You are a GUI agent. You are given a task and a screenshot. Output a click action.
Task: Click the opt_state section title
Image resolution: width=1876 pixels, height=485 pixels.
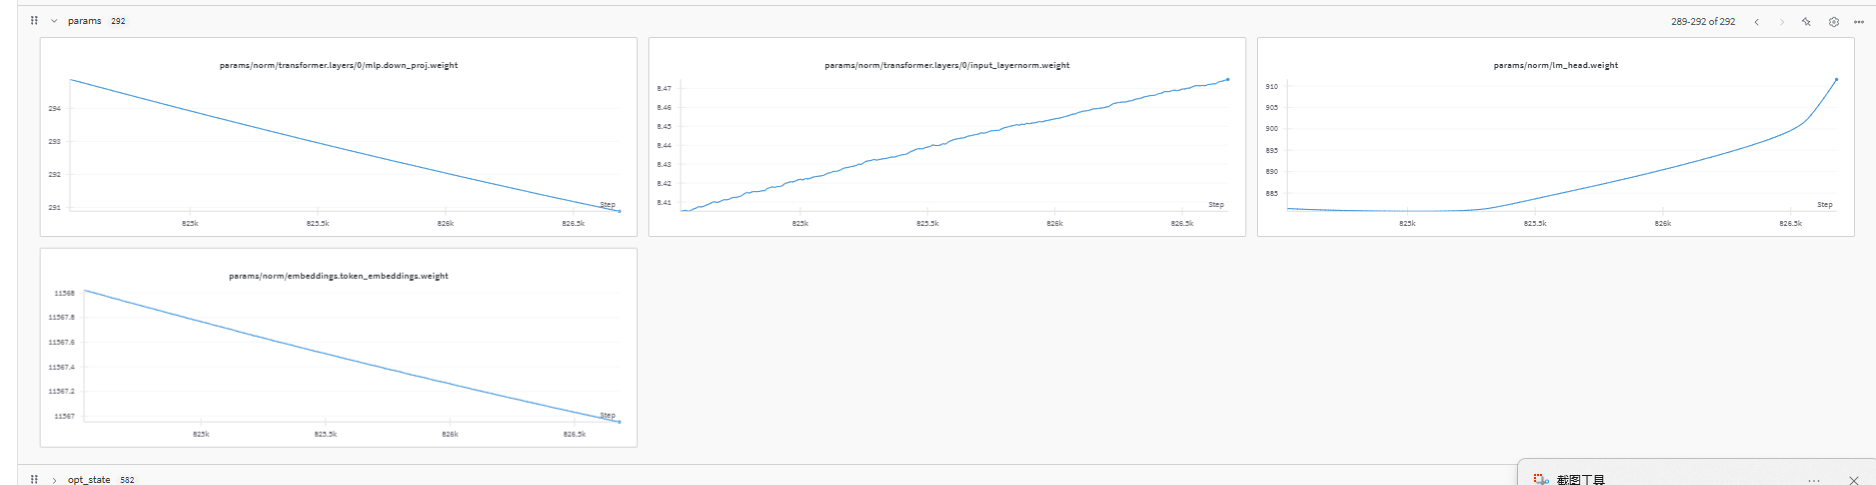point(89,480)
